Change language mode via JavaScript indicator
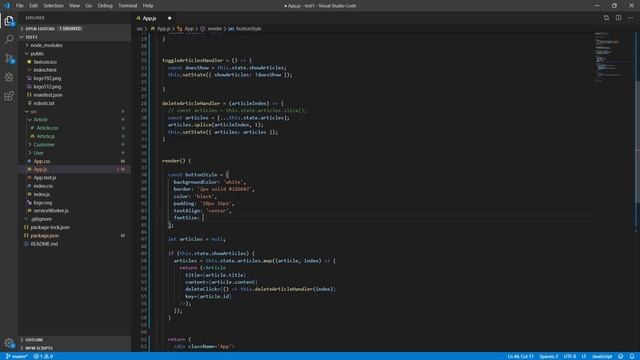Screen dimensions: 640x360 (x=602, y=356)
